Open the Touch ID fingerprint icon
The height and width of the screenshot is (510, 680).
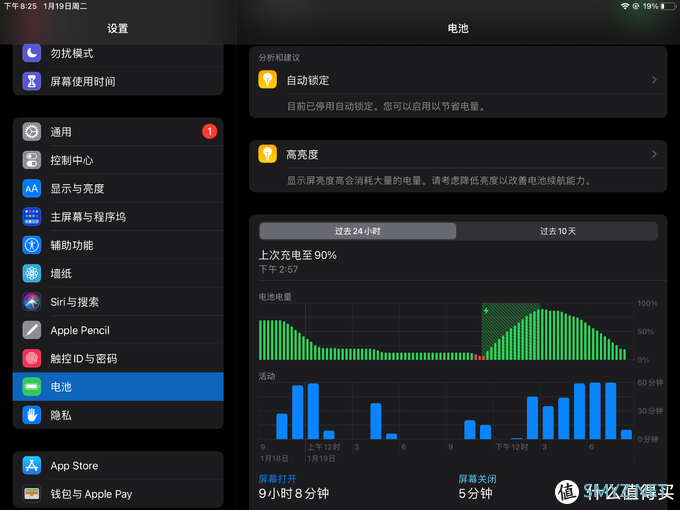tap(32, 358)
